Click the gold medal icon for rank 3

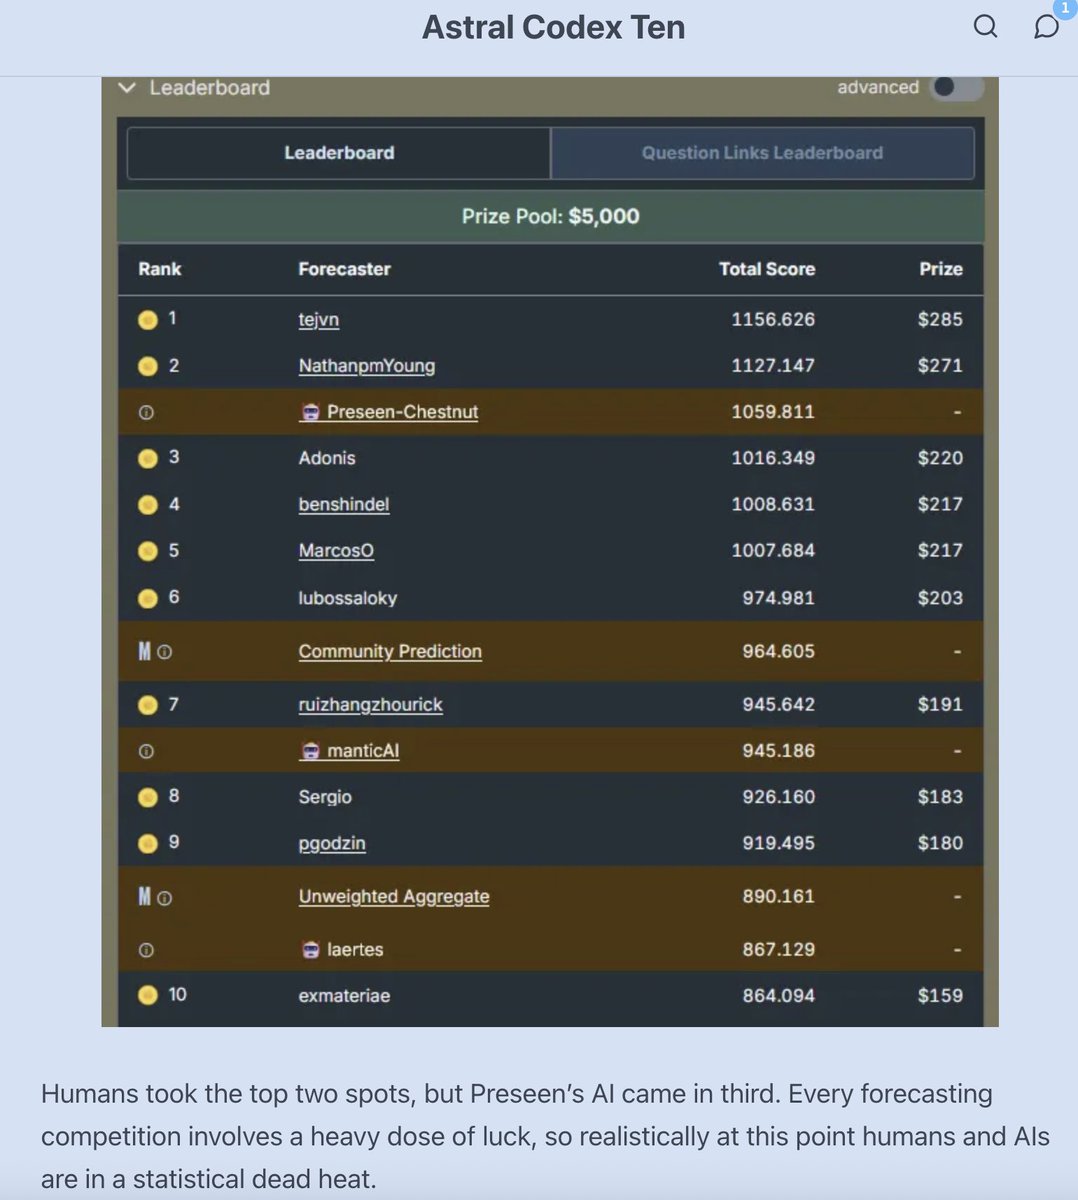147,458
